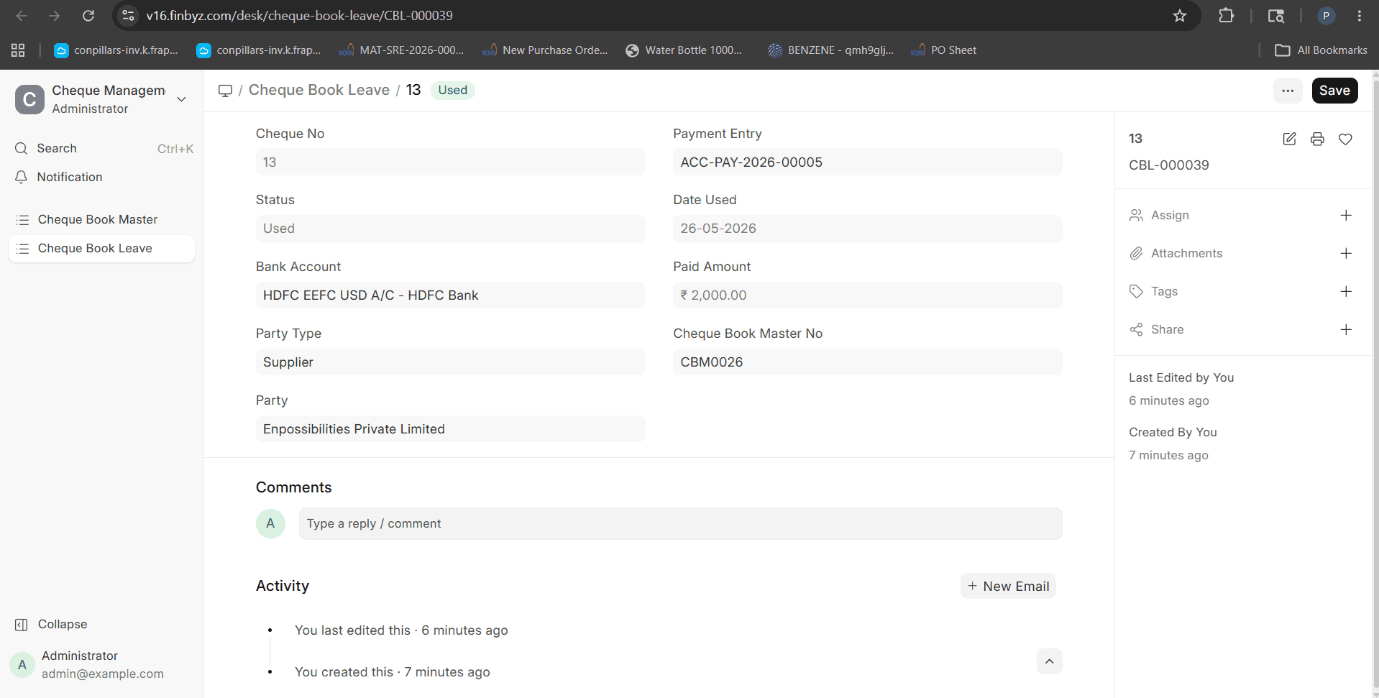1379x698 pixels.
Task: Open the tab search icon
Action: (1275, 16)
